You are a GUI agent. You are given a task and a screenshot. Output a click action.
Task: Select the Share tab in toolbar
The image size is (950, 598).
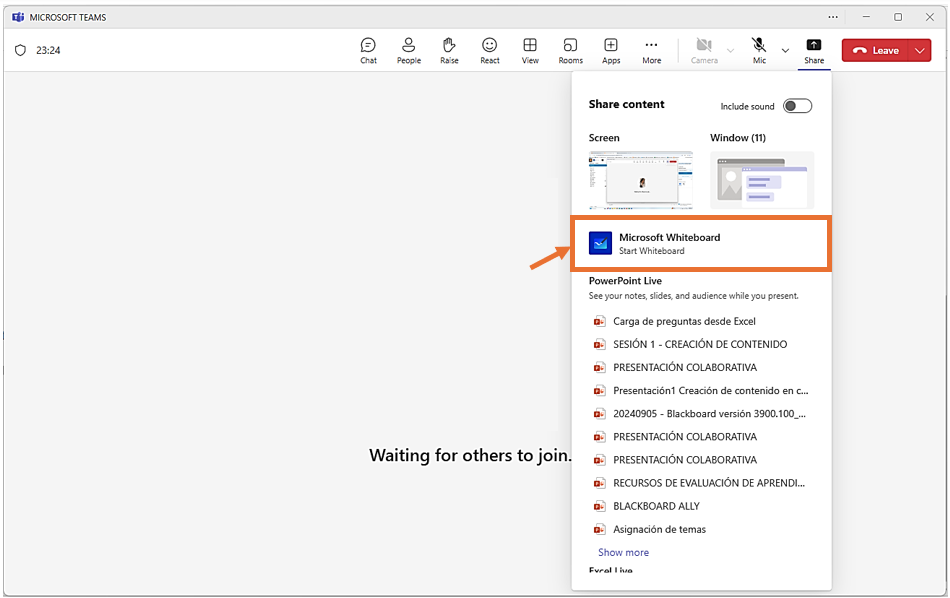point(814,50)
